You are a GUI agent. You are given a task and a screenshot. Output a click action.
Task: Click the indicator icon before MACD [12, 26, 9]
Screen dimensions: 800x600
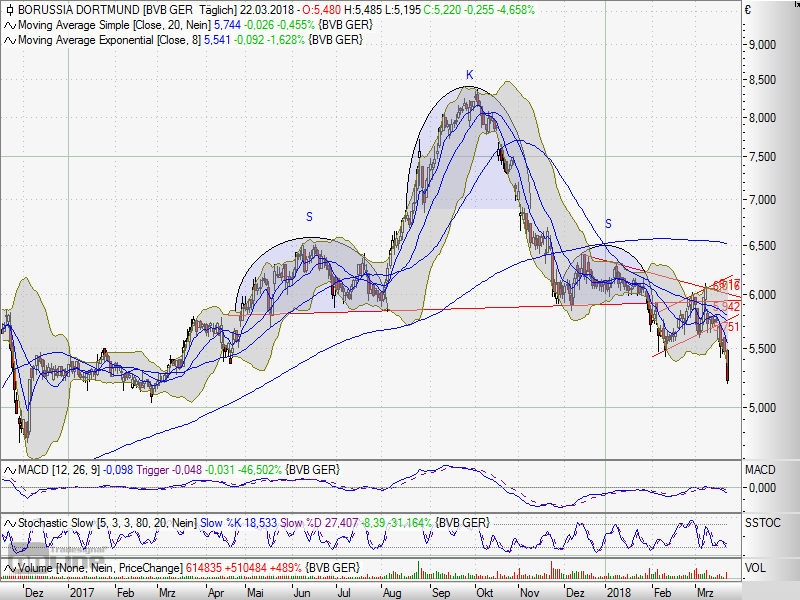(x=10, y=470)
